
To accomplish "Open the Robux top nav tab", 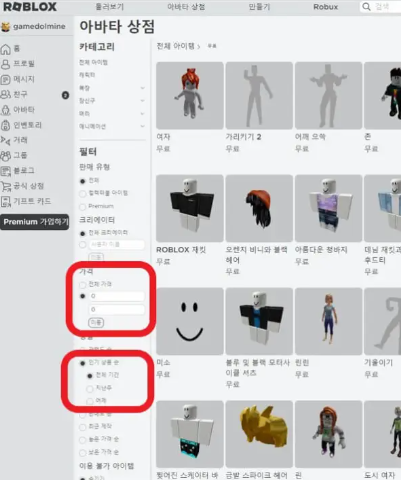I will click(x=326, y=7).
